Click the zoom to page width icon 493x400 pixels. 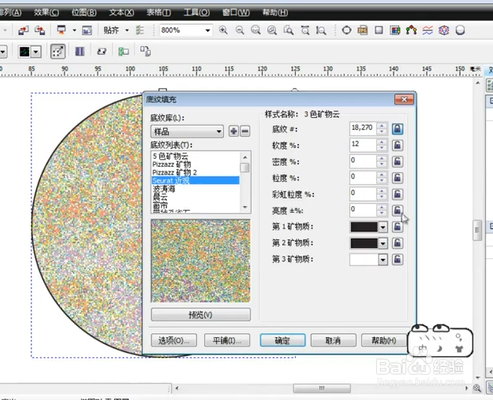coord(305,30)
